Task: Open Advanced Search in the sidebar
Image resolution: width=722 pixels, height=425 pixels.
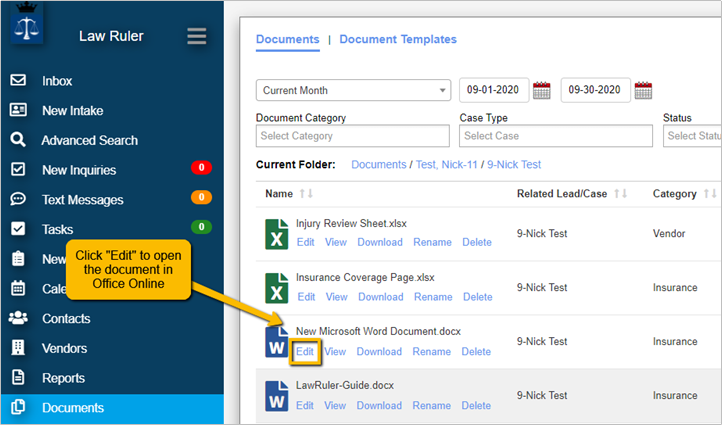Action: click(90, 140)
